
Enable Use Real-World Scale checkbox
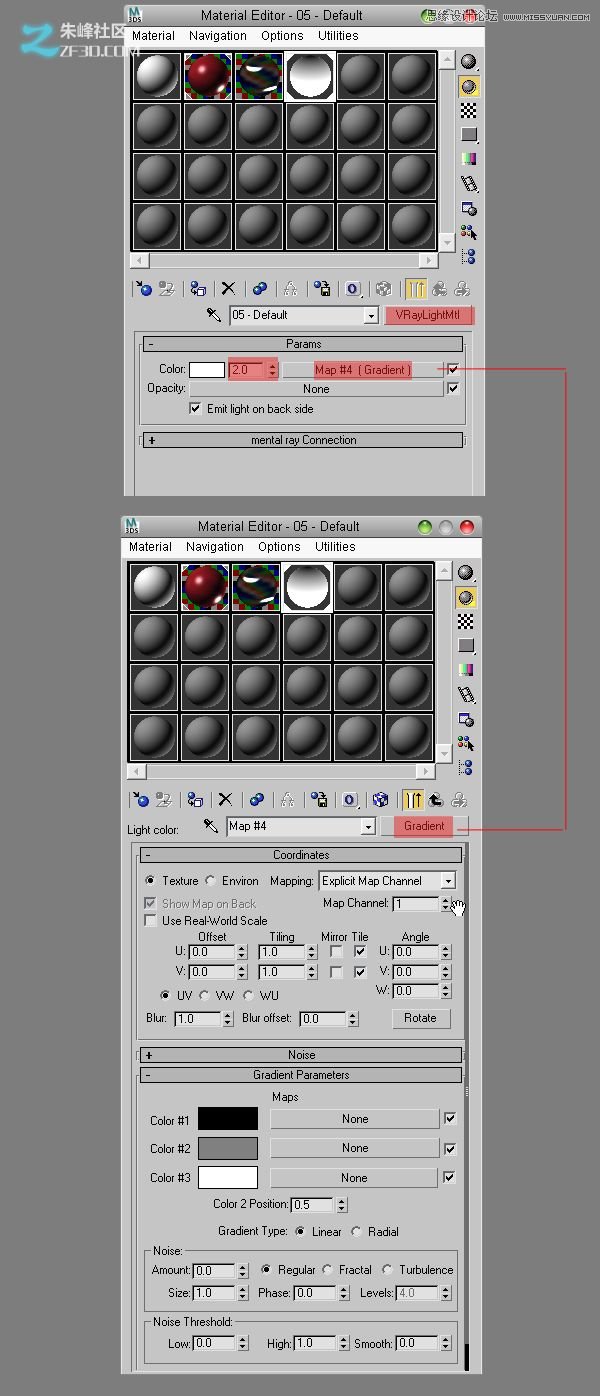[151, 921]
